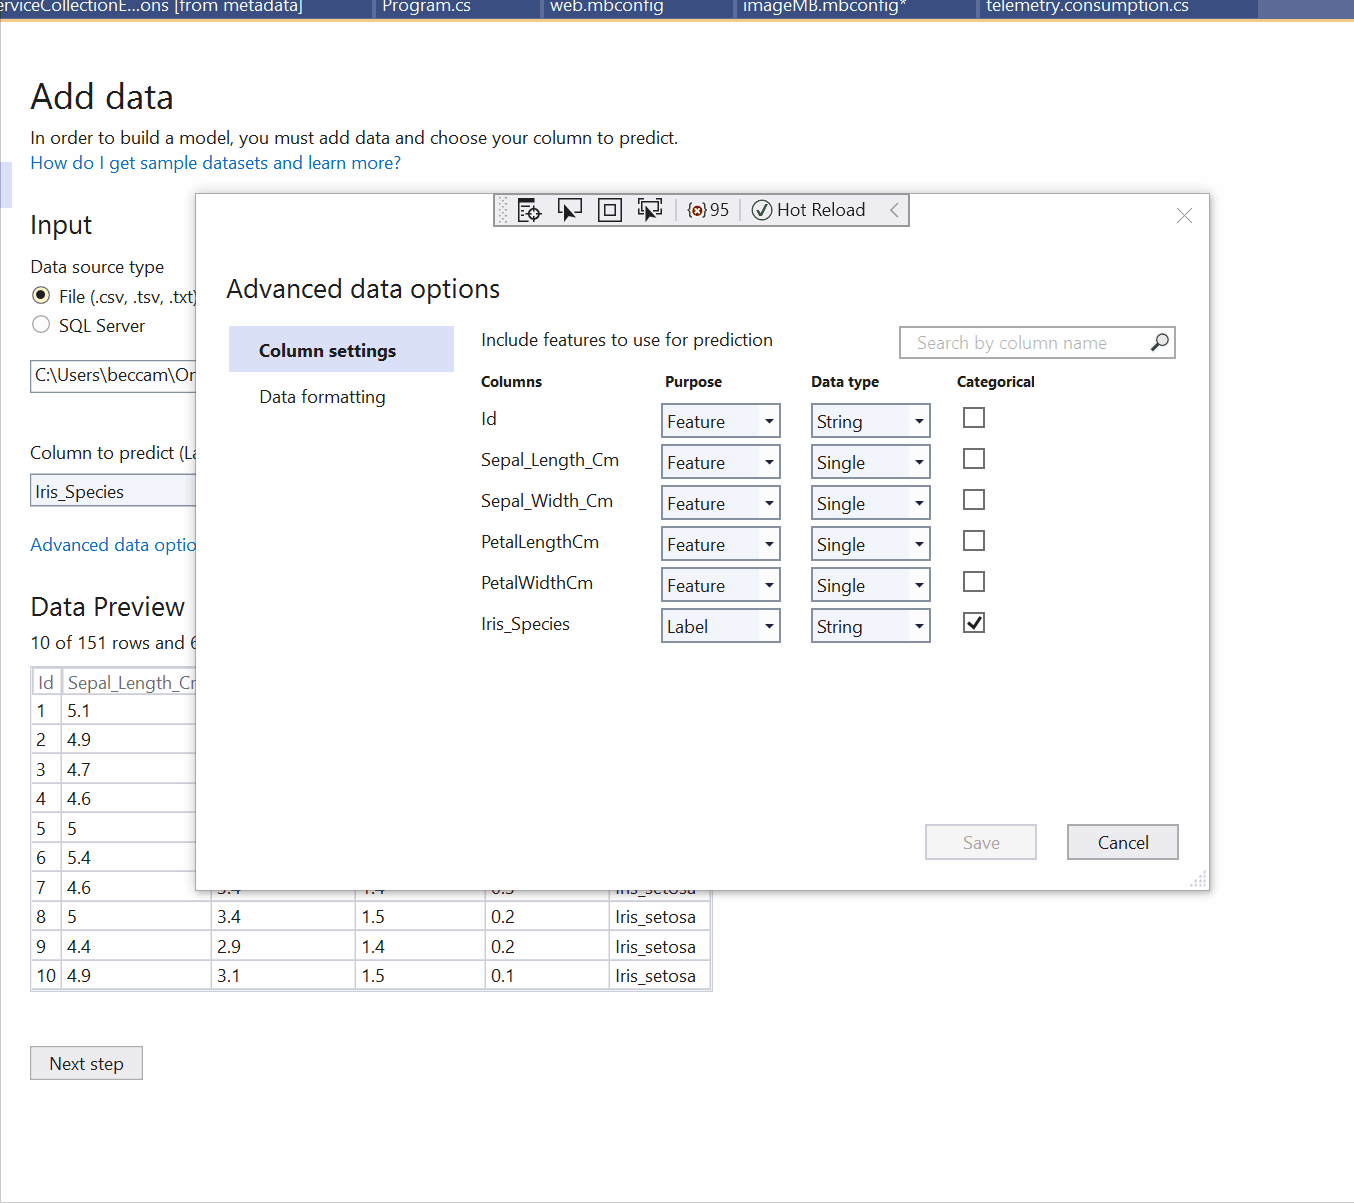This screenshot has width=1354, height=1203.
Task: Select the SQL Server data source radio button
Action: click(41, 324)
